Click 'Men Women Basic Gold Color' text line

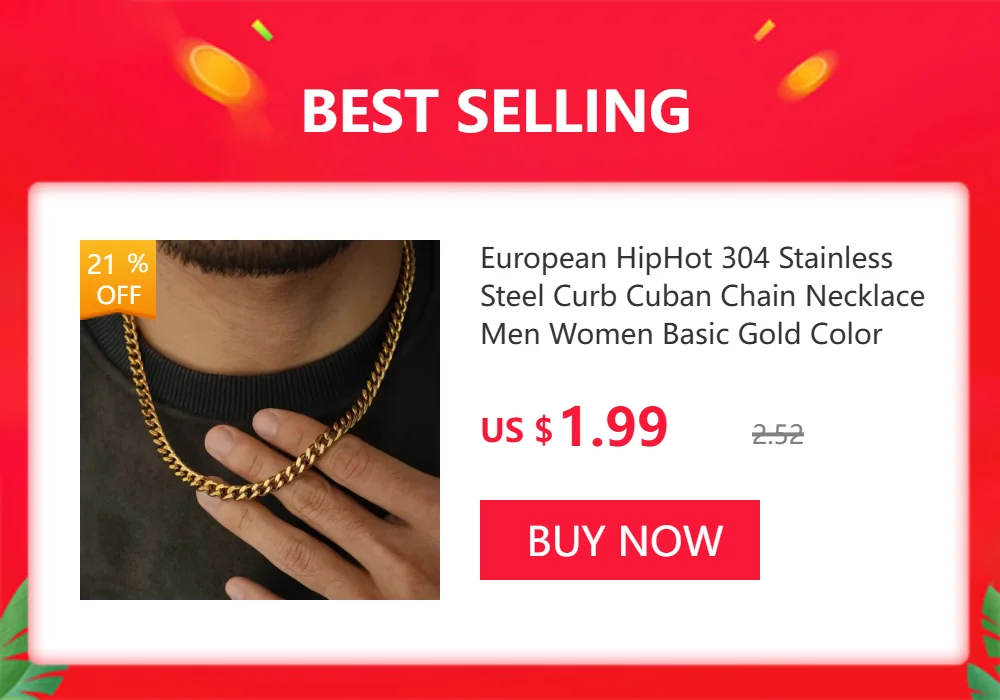(x=681, y=334)
